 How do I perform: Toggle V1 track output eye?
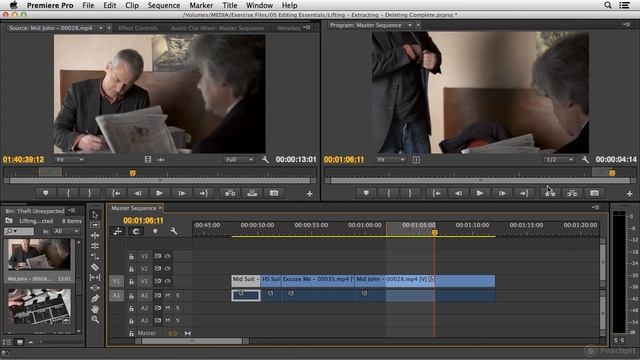[x=168, y=281]
